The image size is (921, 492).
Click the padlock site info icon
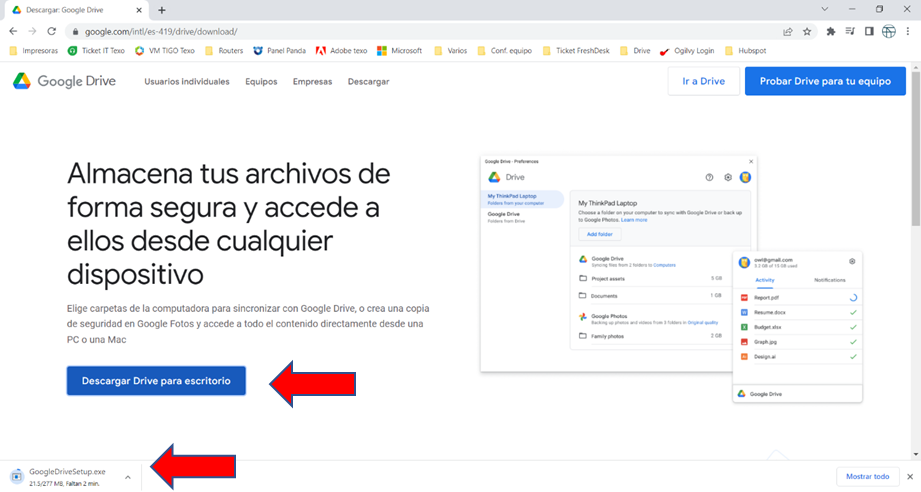pyautogui.click(x=75, y=32)
